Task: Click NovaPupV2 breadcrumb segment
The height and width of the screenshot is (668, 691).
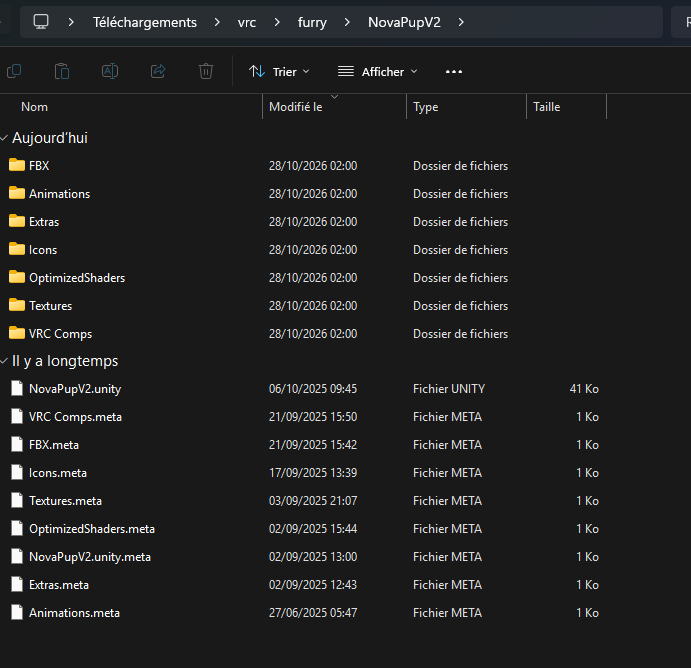Action: [404, 22]
